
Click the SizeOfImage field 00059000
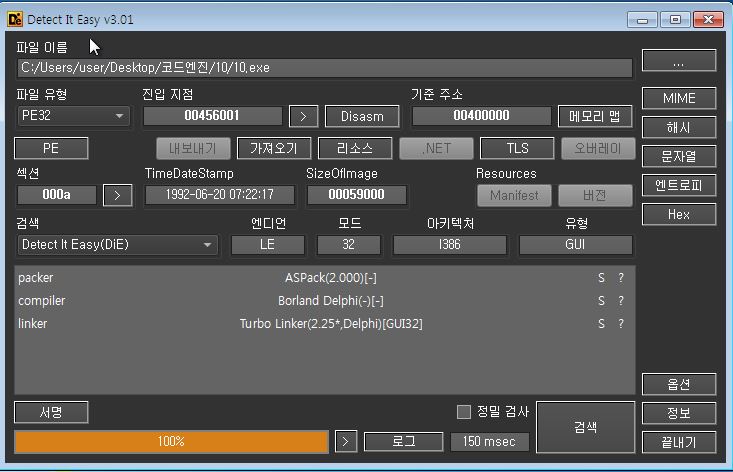[x=357, y=195]
